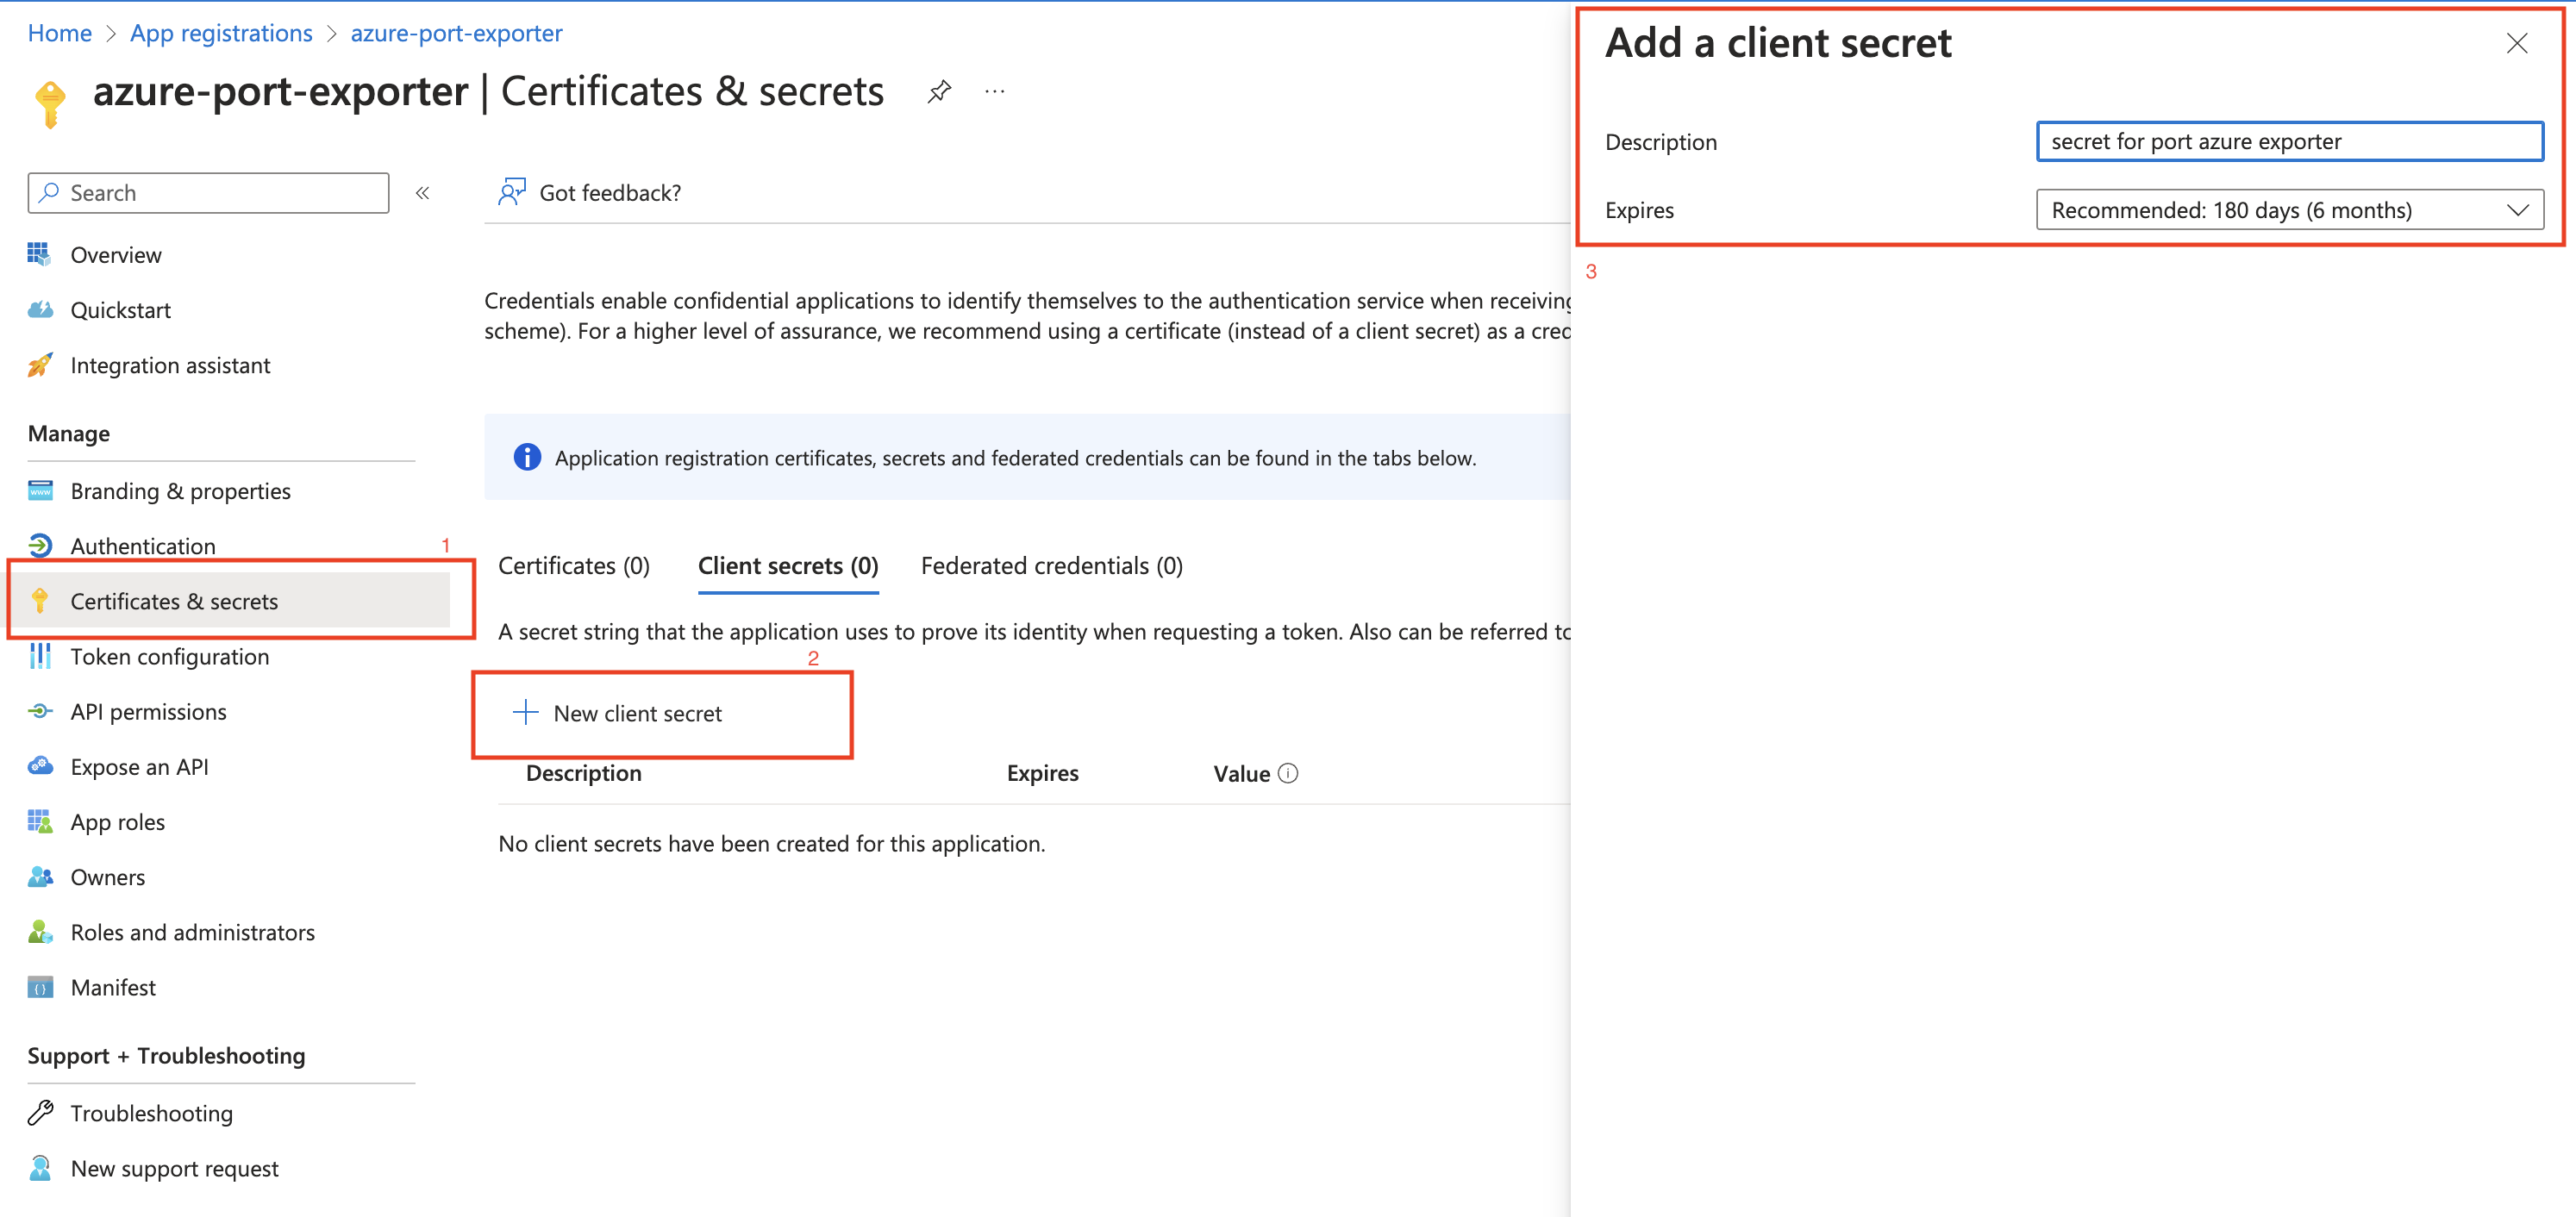
Task: Open the ellipsis more options menu
Action: [994, 92]
